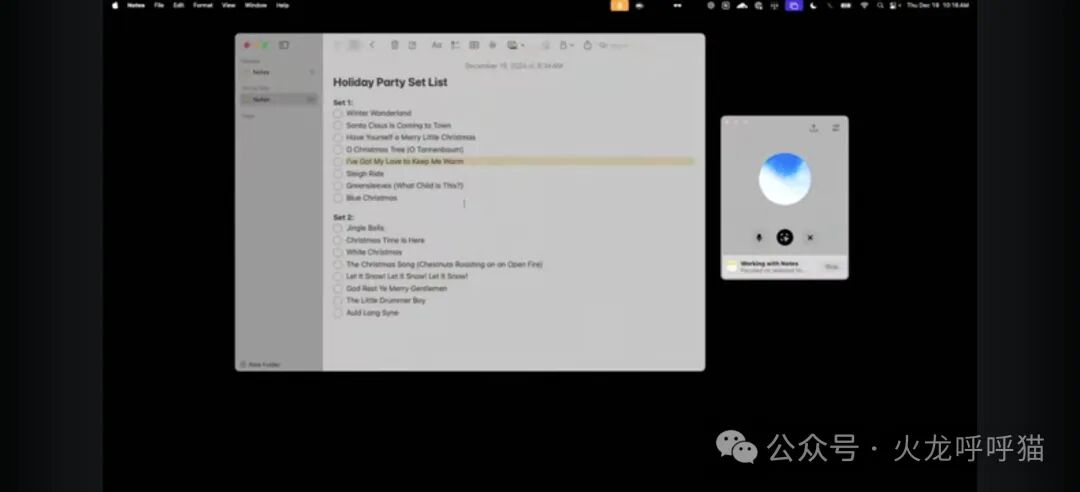
Task: Insert a table using the toolbar icon
Action: coord(474,45)
